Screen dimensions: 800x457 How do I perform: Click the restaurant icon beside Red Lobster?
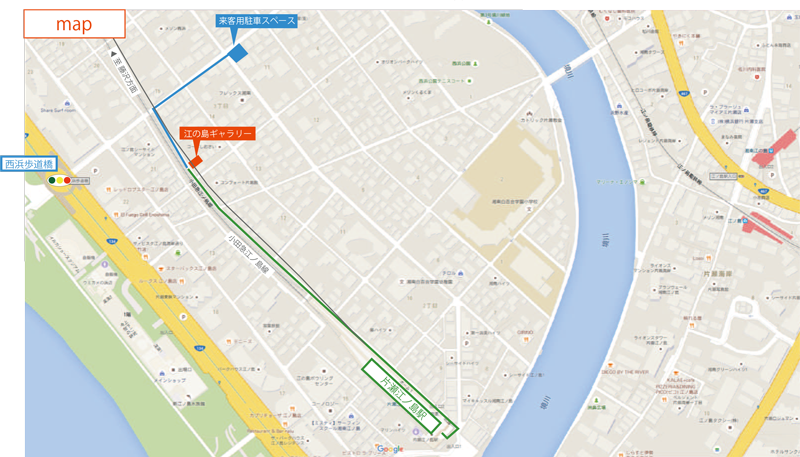point(109,189)
